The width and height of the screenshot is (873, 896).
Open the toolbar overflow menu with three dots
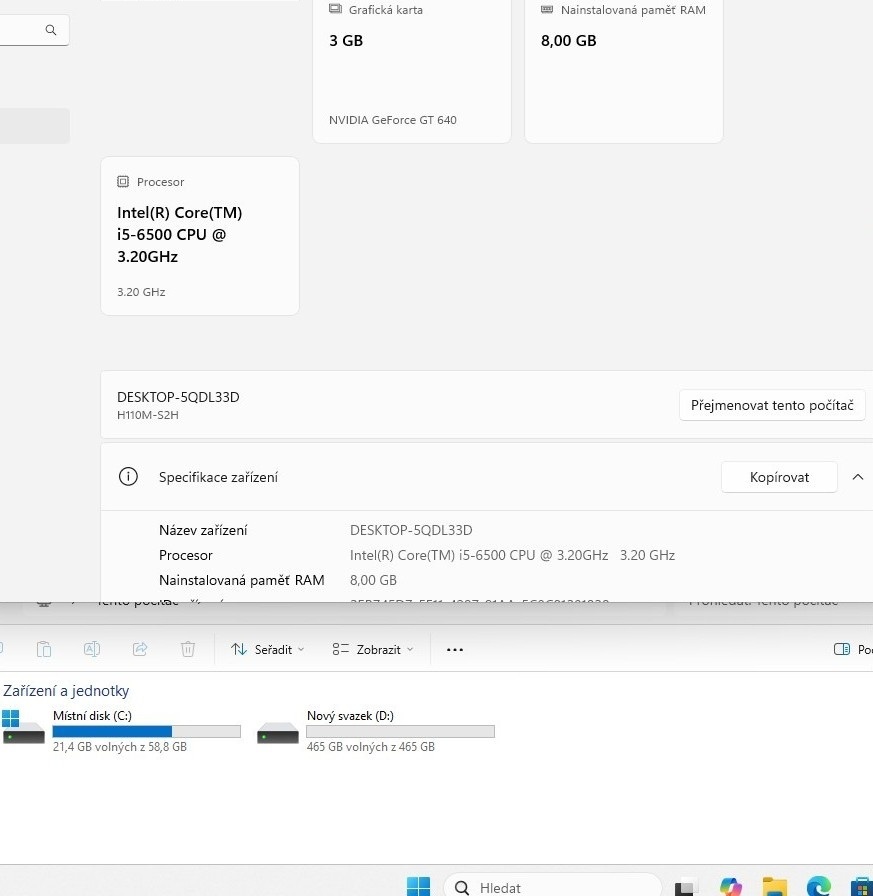pyautogui.click(x=455, y=649)
